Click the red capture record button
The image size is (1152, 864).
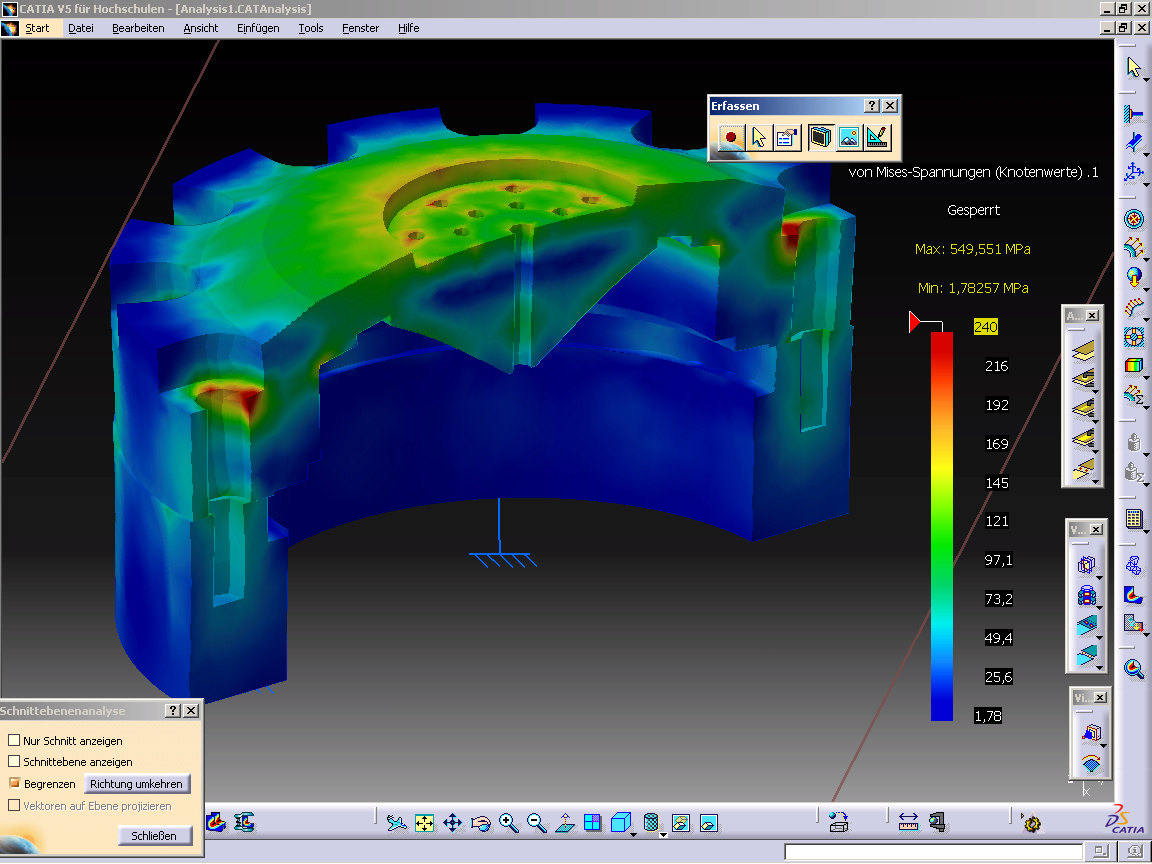coord(730,137)
